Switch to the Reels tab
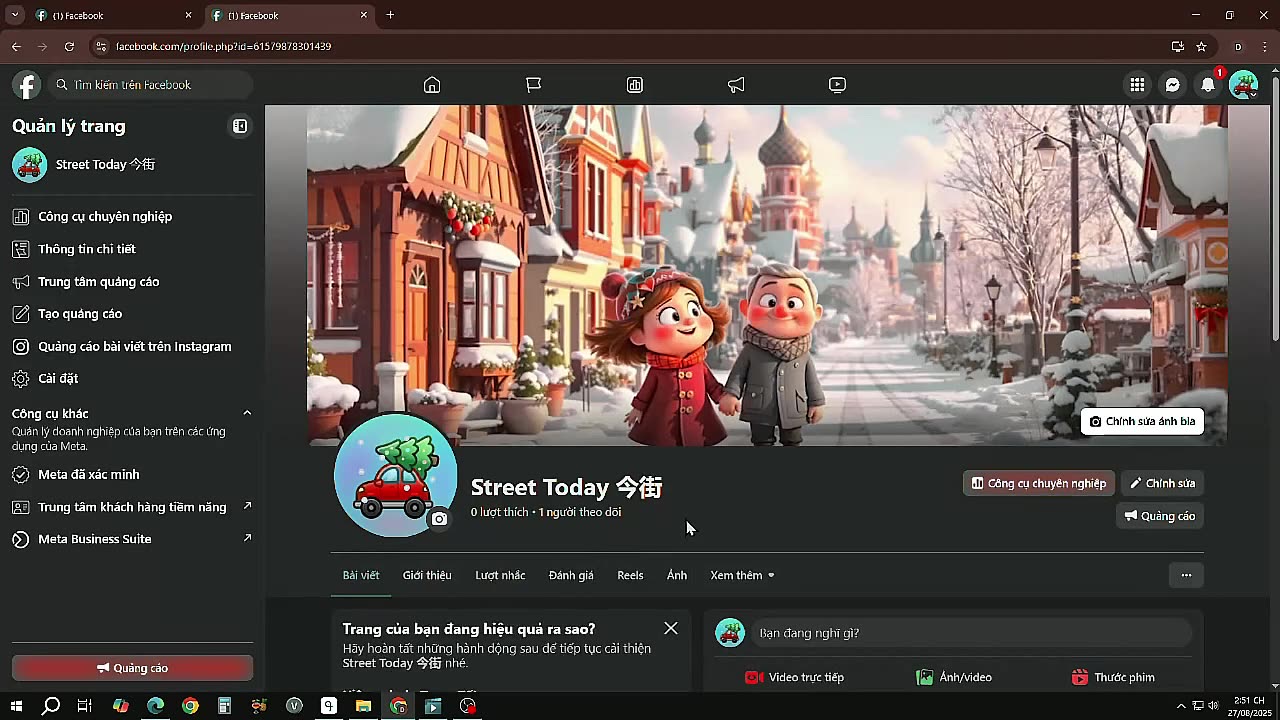Screen dimensions: 1280x720 [630, 575]
